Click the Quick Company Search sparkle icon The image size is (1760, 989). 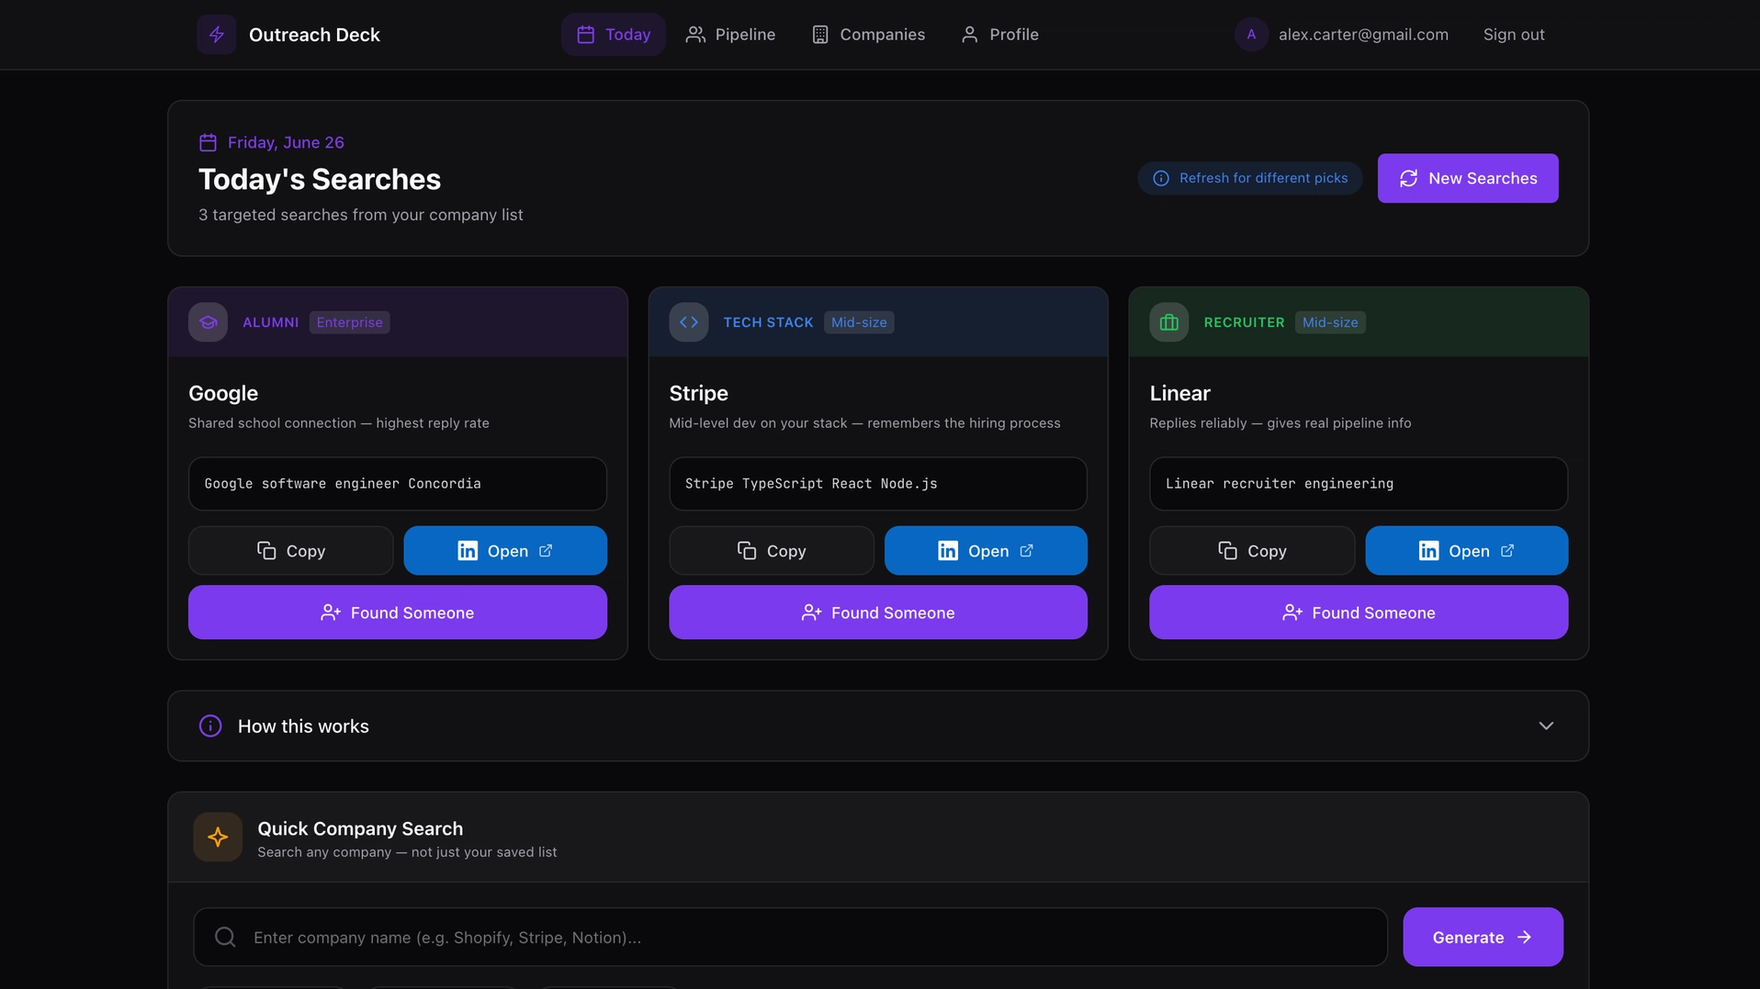pyautogui.click(x=218, y=837)
